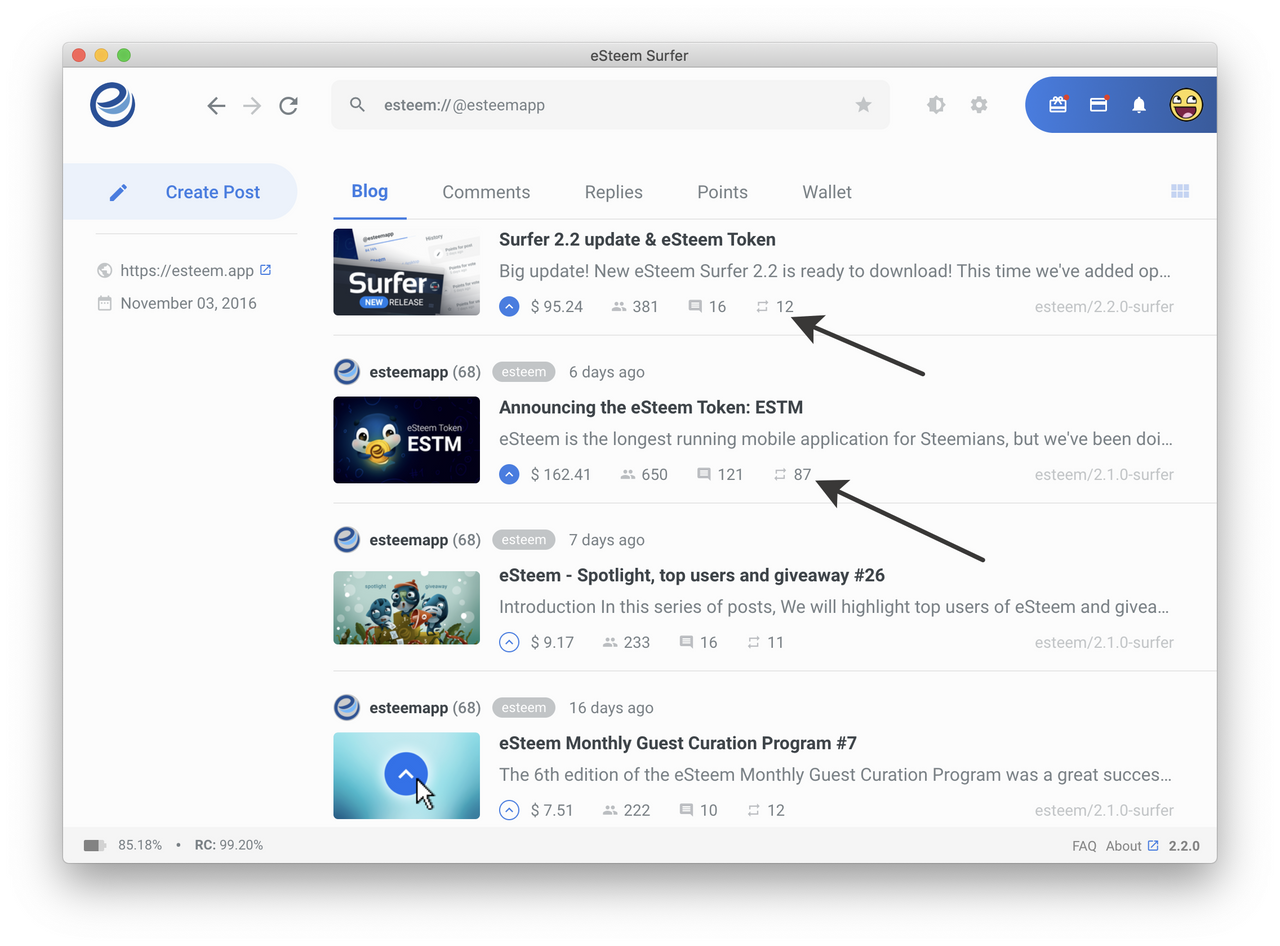Upvote the Spotlight giveaway #26 post
Viewport: 1280px width, 946px height.
509,642
